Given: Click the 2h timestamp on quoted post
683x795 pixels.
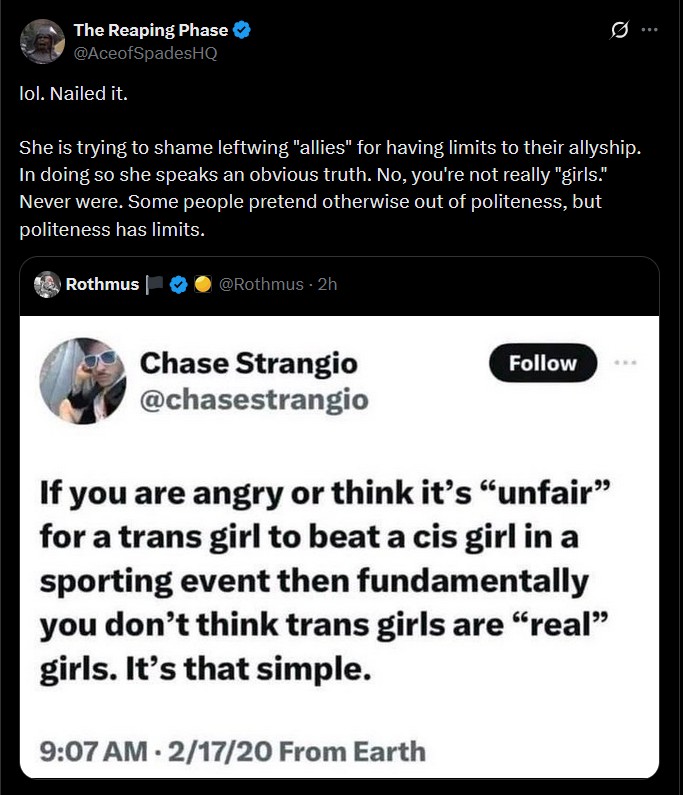Looking at the screenshot, I should pyautogui.click(x=327, y=284).
